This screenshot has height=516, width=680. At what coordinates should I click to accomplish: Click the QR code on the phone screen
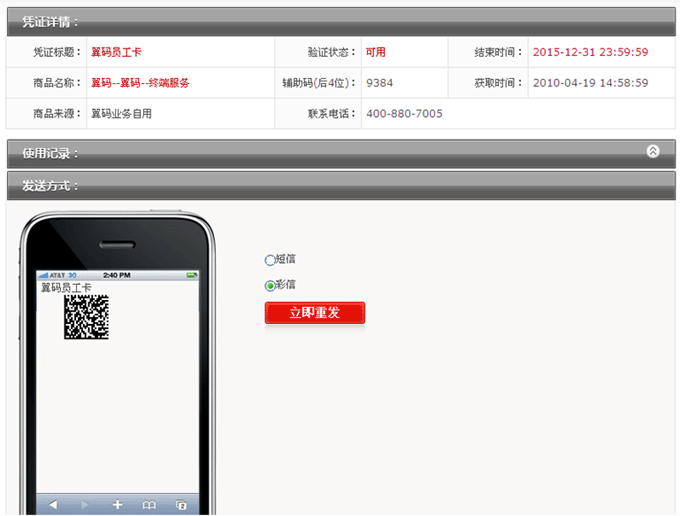86,317
